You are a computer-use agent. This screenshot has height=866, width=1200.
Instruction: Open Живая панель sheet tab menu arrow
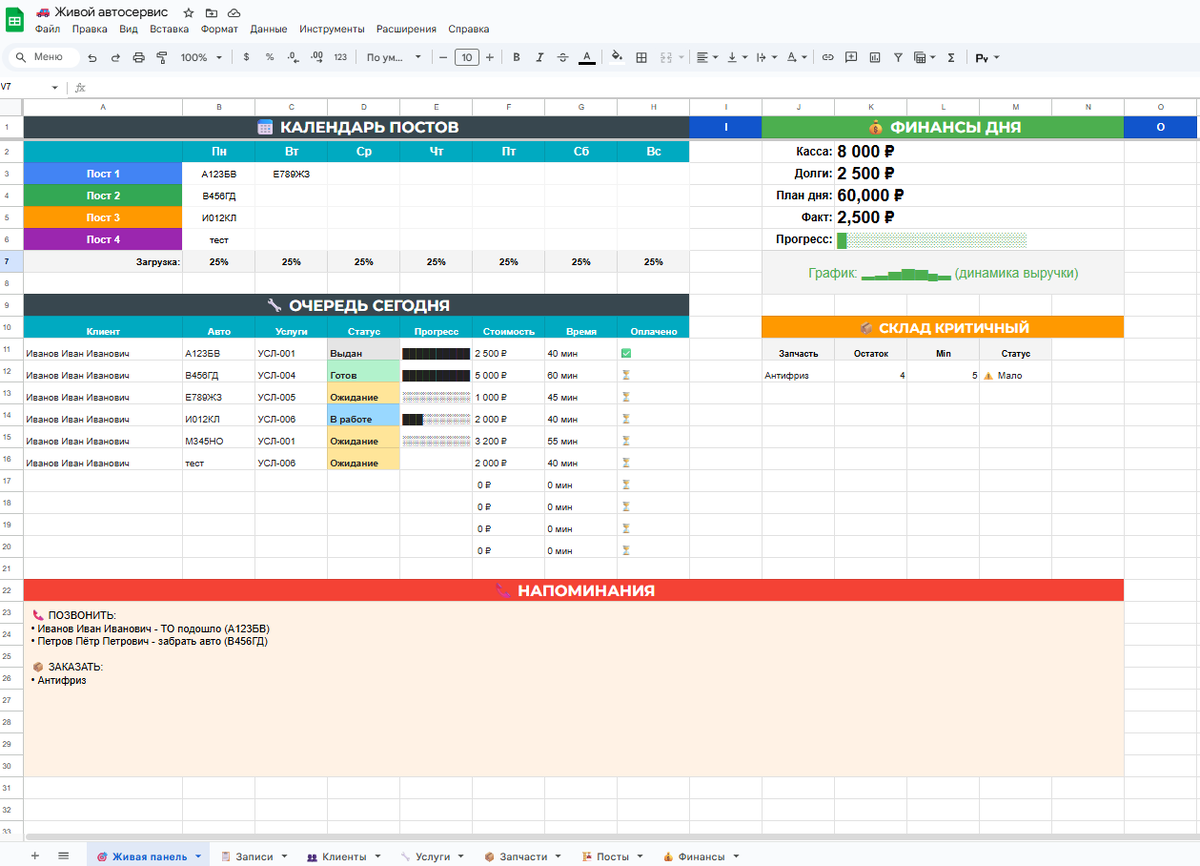pos(197,857)
